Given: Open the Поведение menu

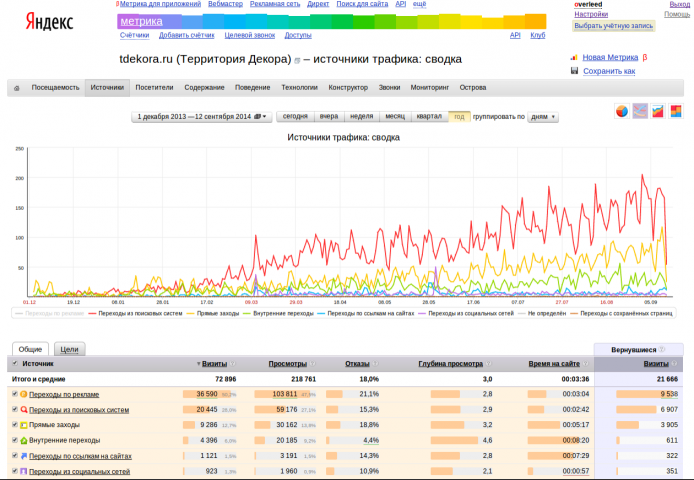Looking at the screenshot, I should (x=252, y=88).
